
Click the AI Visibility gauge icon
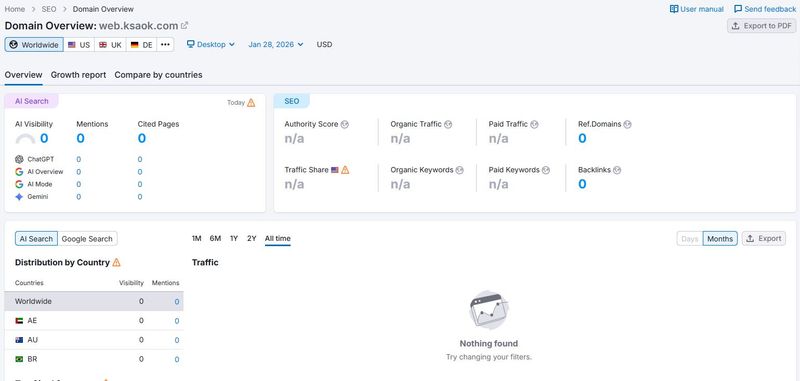point(26,139)
